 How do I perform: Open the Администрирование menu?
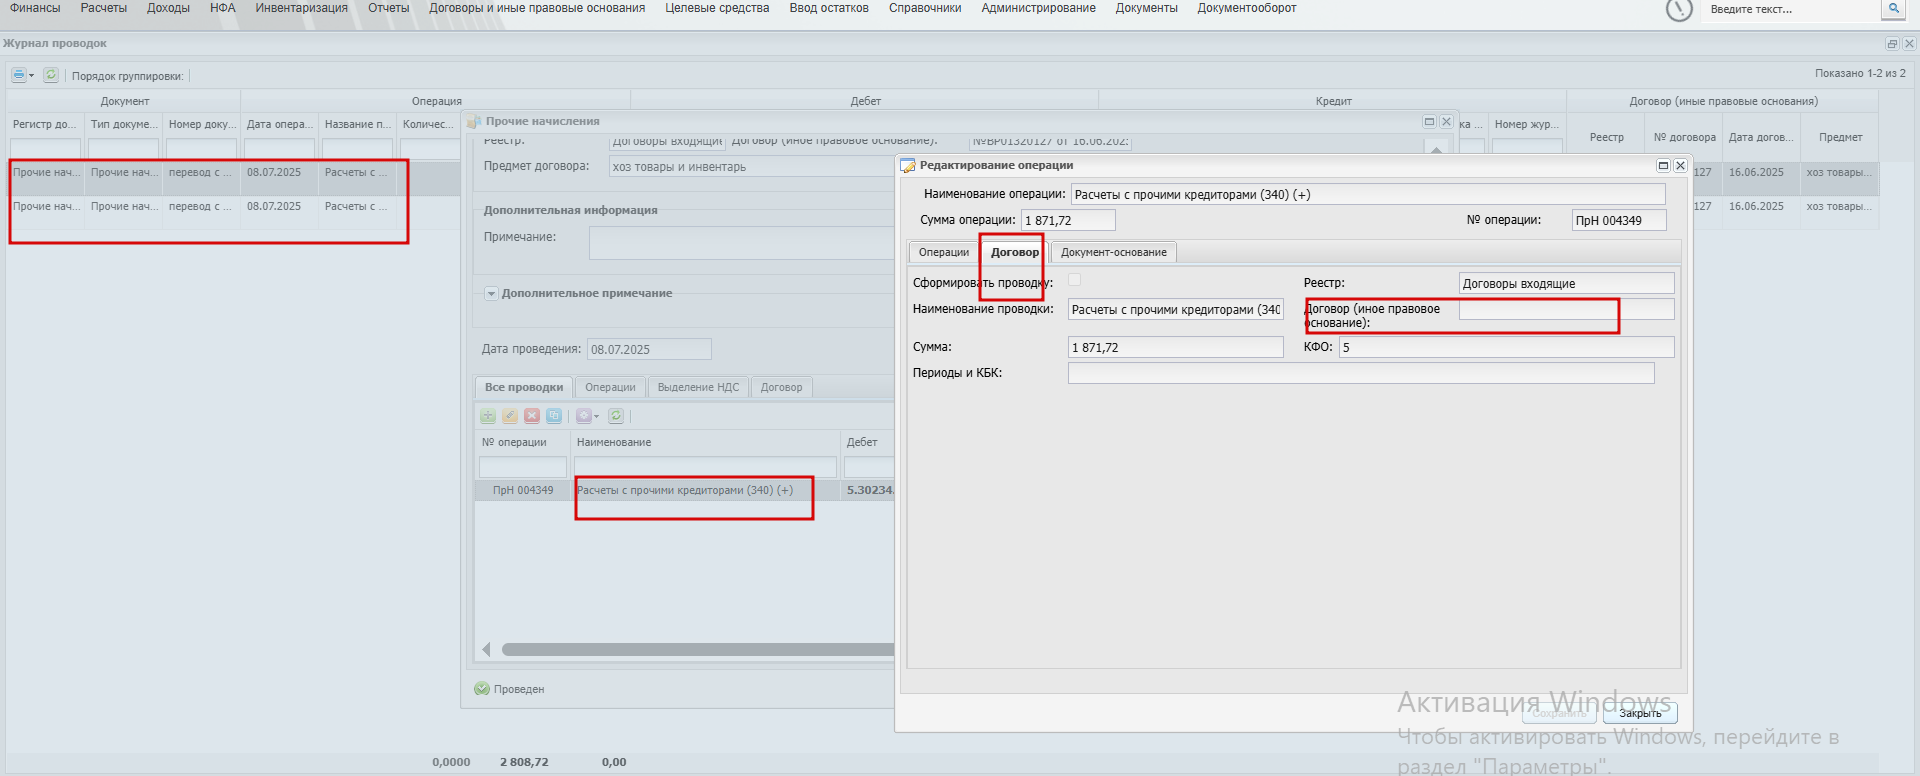point(1039,8)
